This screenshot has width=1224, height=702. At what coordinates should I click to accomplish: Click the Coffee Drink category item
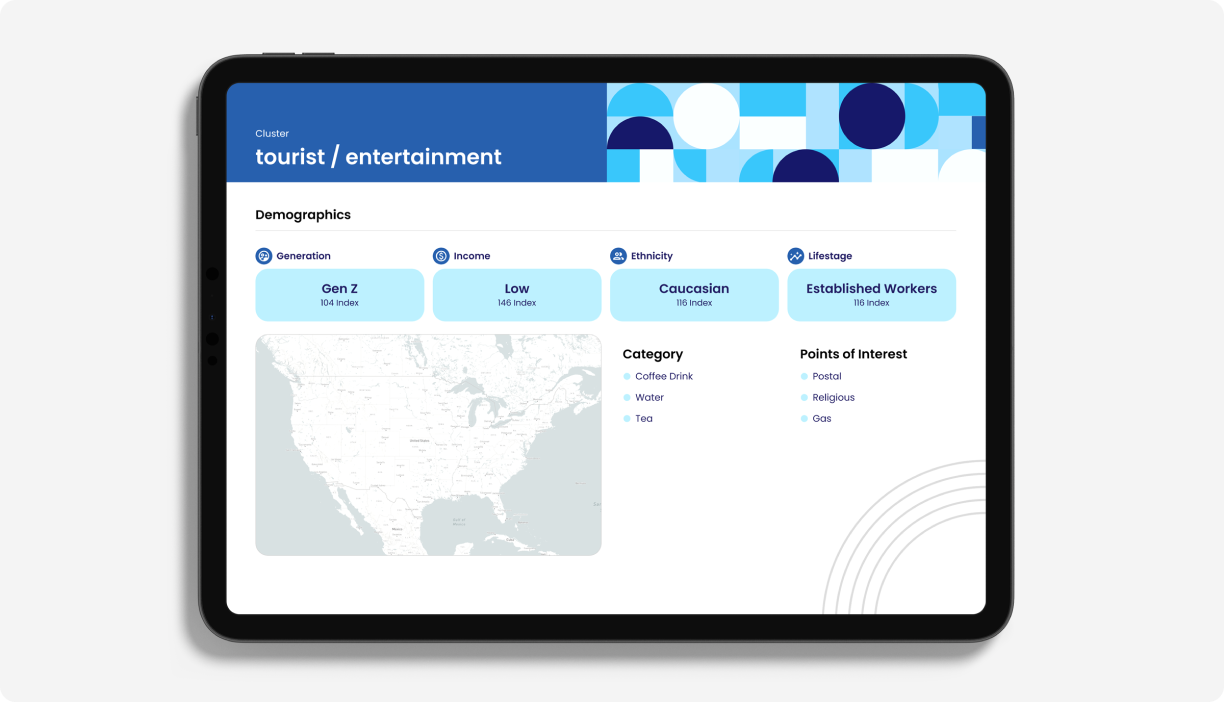tap(658, 376)
